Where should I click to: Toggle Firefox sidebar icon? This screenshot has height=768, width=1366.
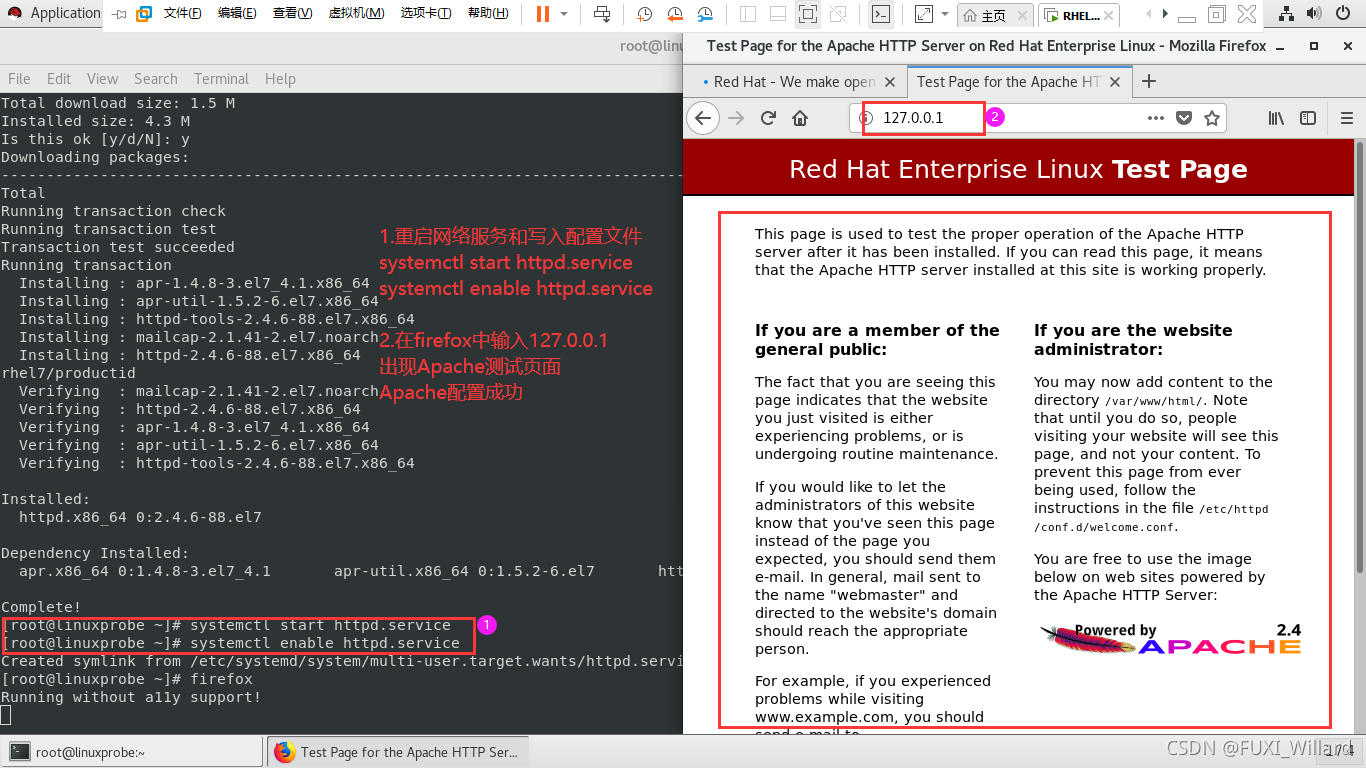click(x=1308, y=118)
